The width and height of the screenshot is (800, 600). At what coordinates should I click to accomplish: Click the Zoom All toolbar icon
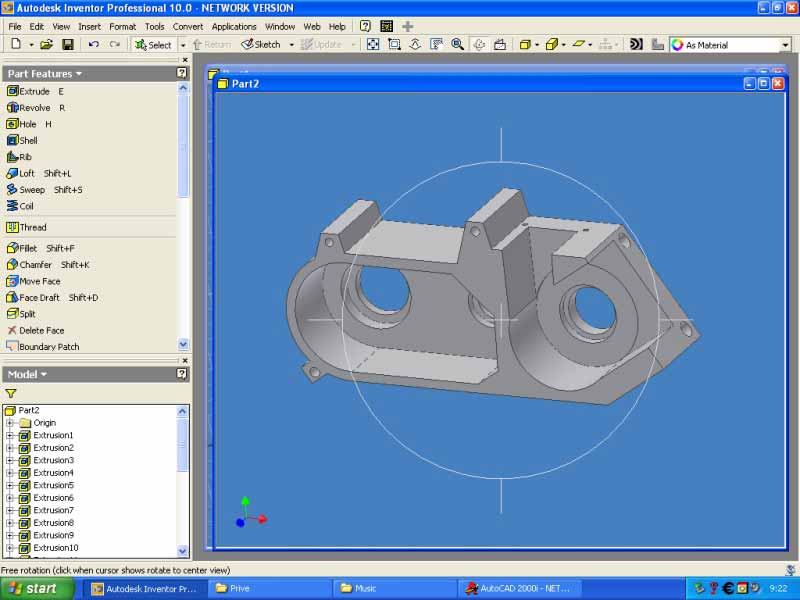[x=373, y=44]
